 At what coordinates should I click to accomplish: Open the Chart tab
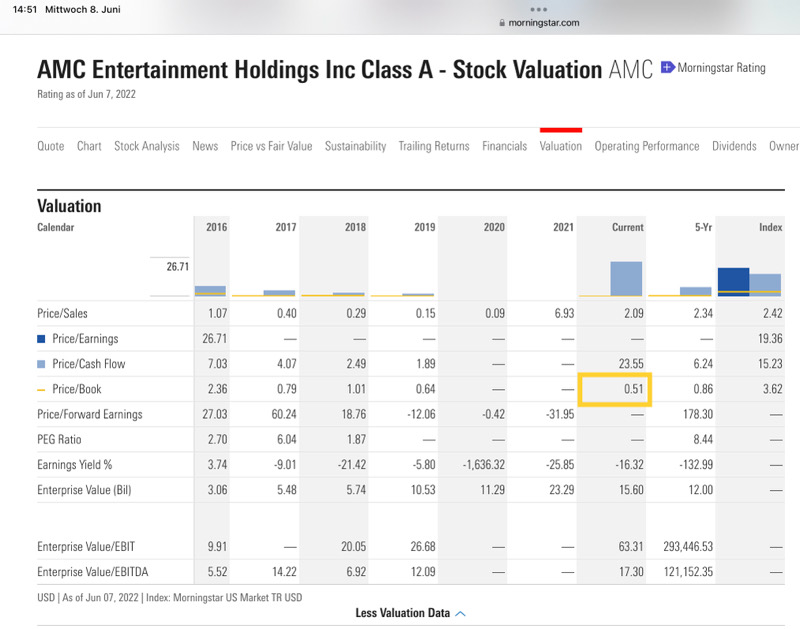[x=88, y=145]
